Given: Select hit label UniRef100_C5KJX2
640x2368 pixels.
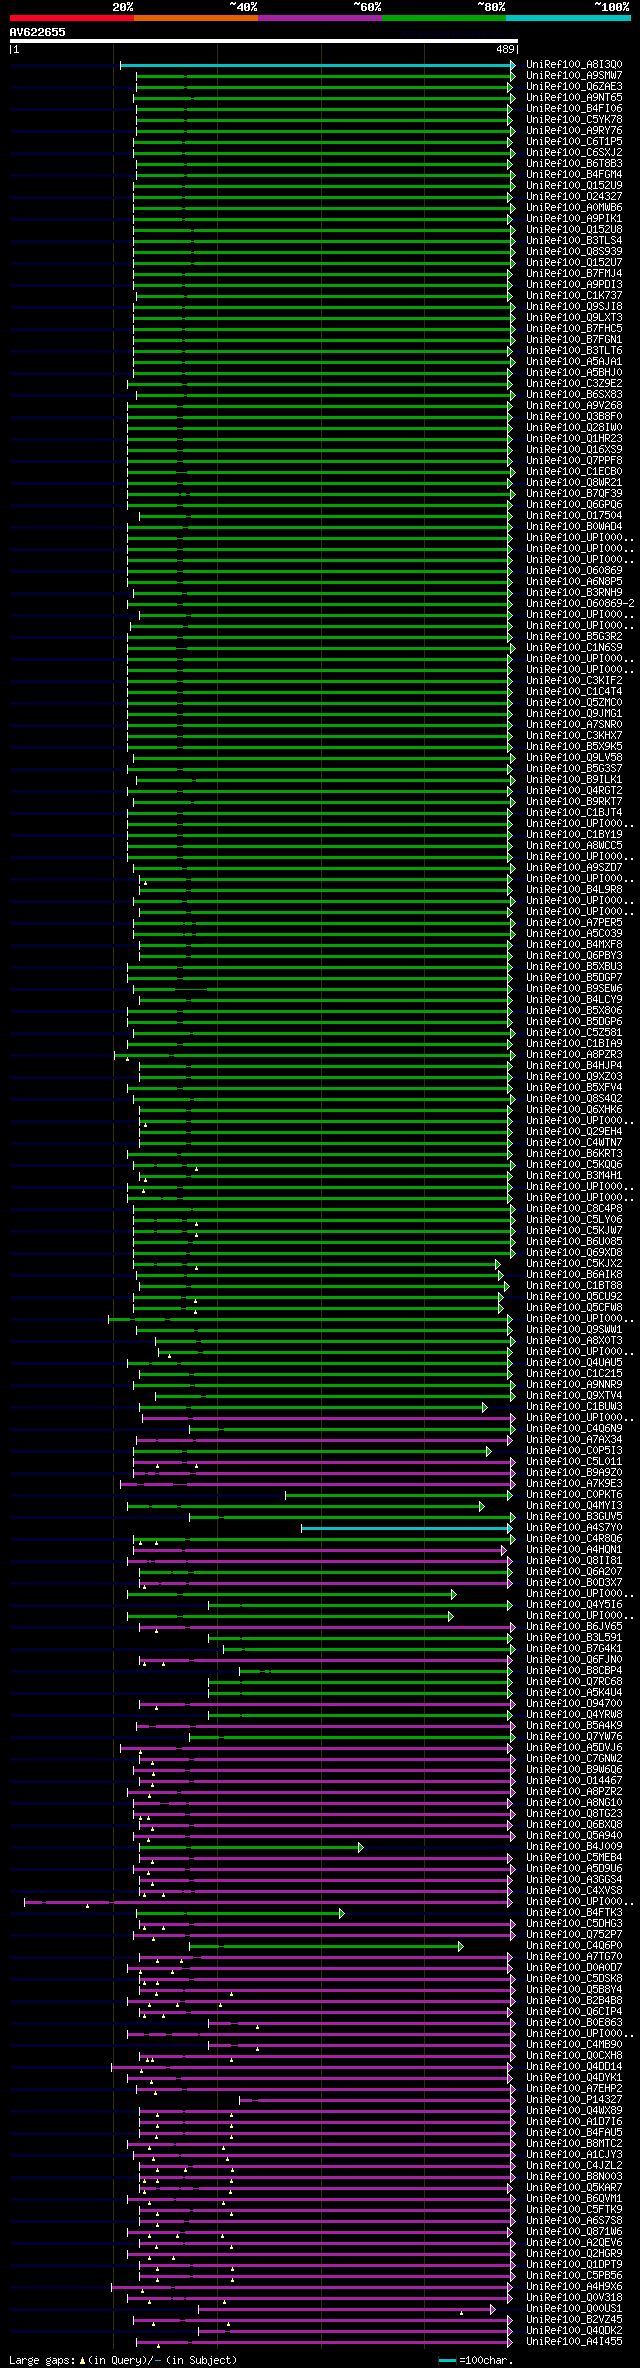Looking at the screenshot, I should pos(574,1264).
